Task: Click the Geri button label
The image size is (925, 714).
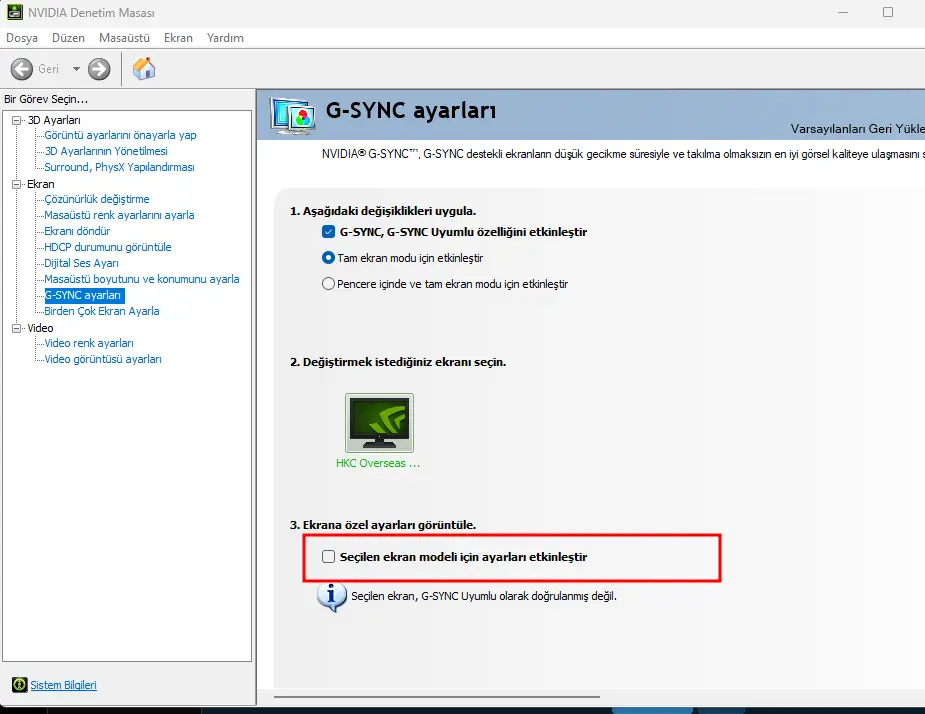Action: (48, 69)
